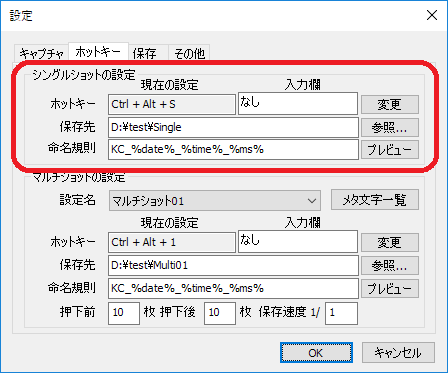This screenshot has width=448, height=373.
Task: Click 参照... next to D:¥test¥Multi01
Action: pos(390,266)
